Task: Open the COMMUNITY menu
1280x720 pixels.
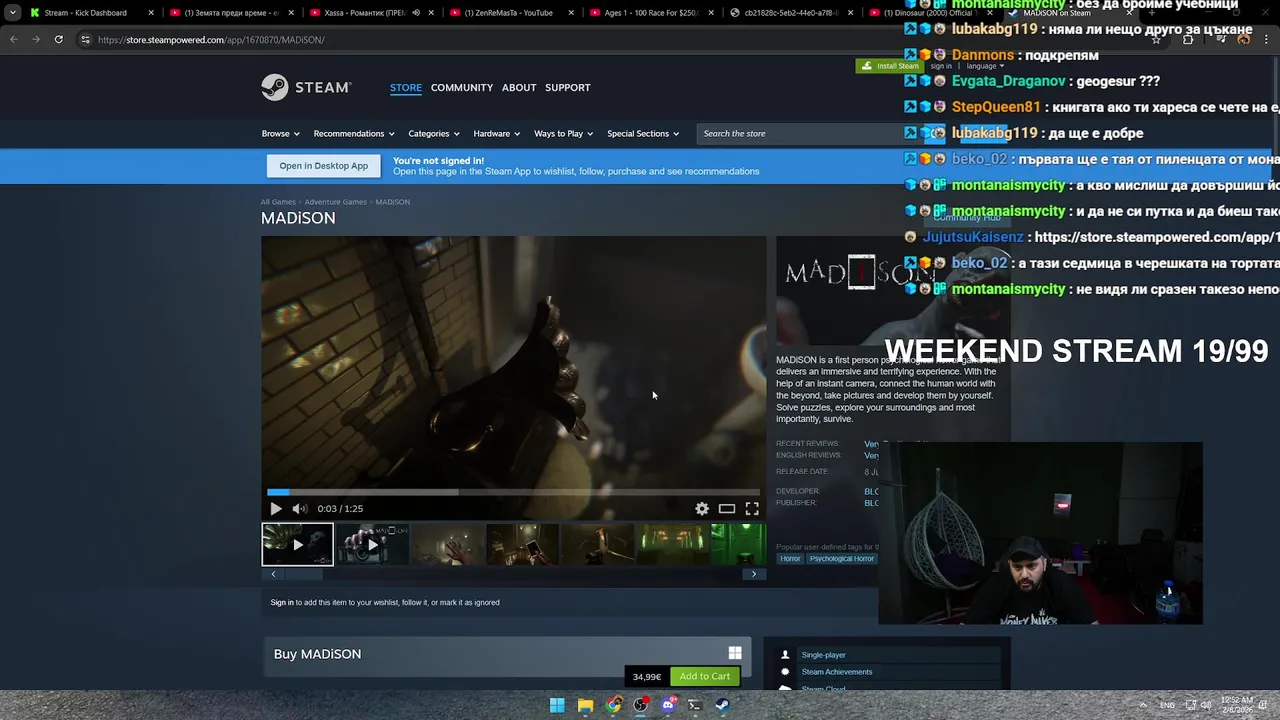Action: pos(462,87)
